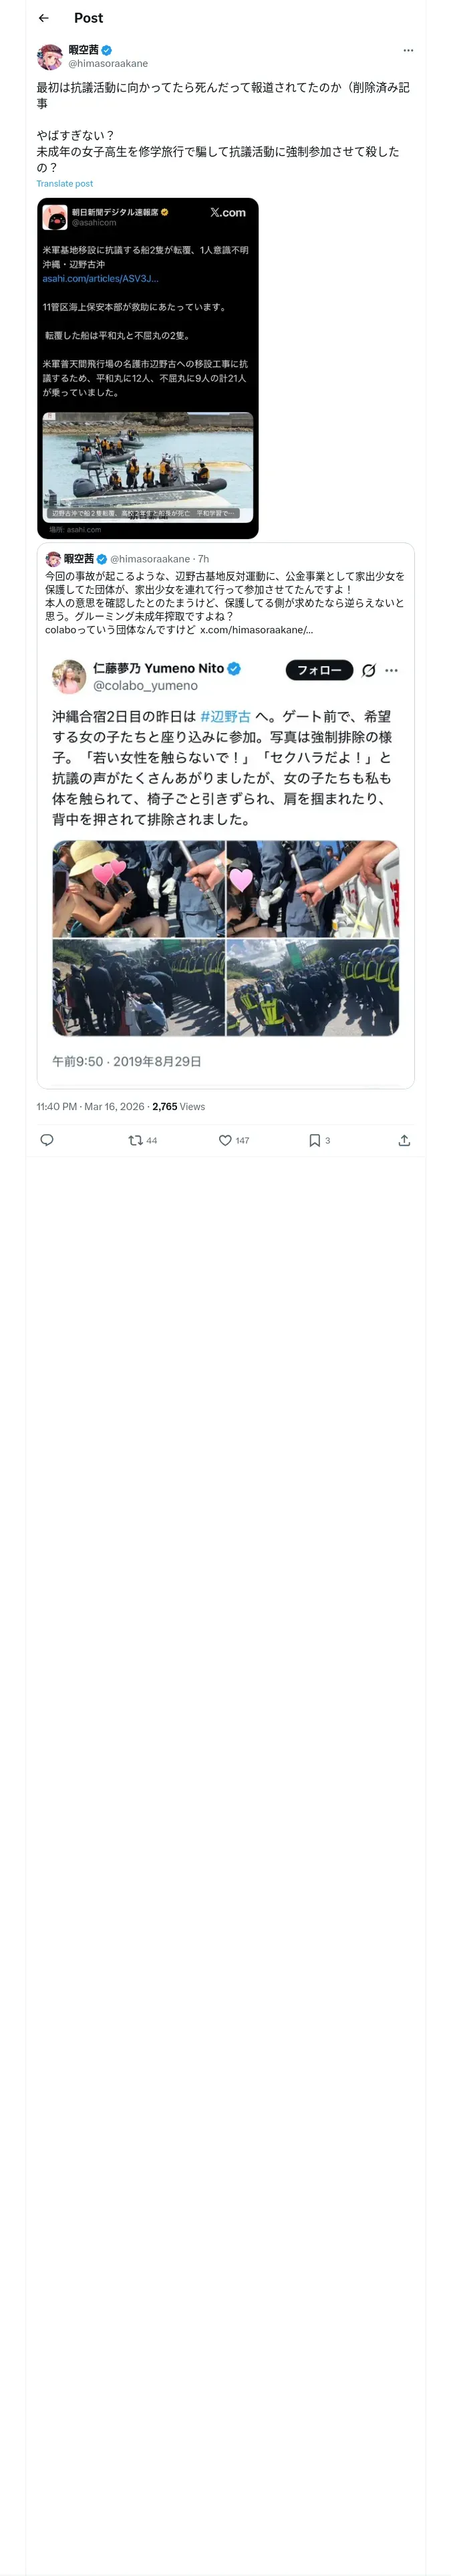Open the asahi.com/articles link
Image resolution: width=451 pixels, height=2576 pixels.
pos(100,278)
